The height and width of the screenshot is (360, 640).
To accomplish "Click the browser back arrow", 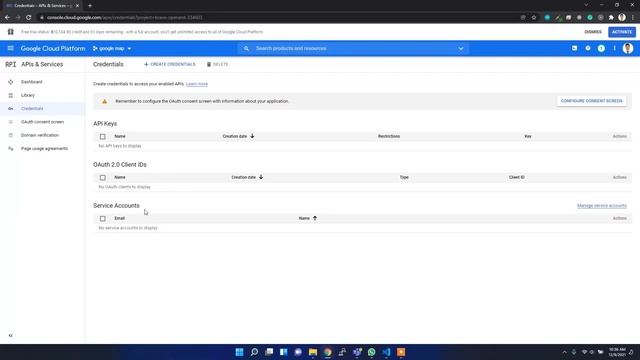I will tap(7, 18).
